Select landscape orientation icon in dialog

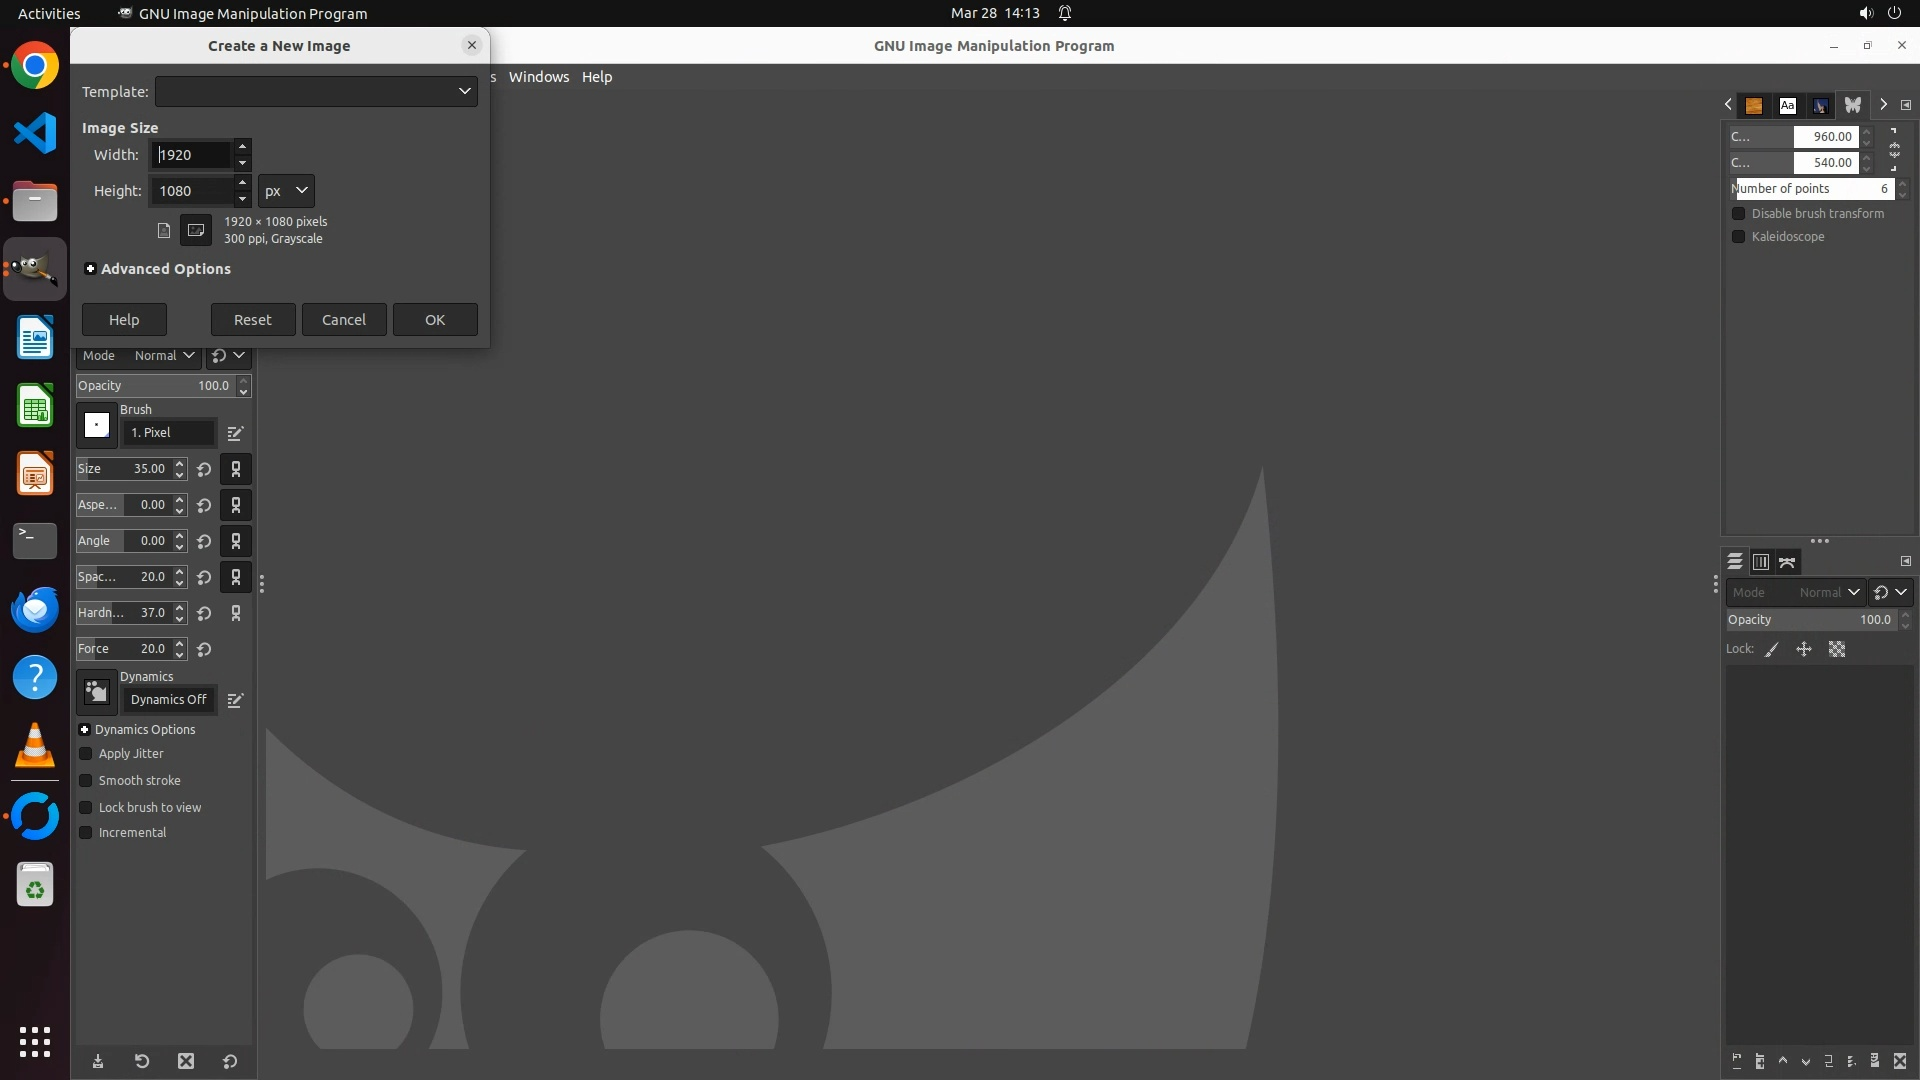[x=196, y=230]
